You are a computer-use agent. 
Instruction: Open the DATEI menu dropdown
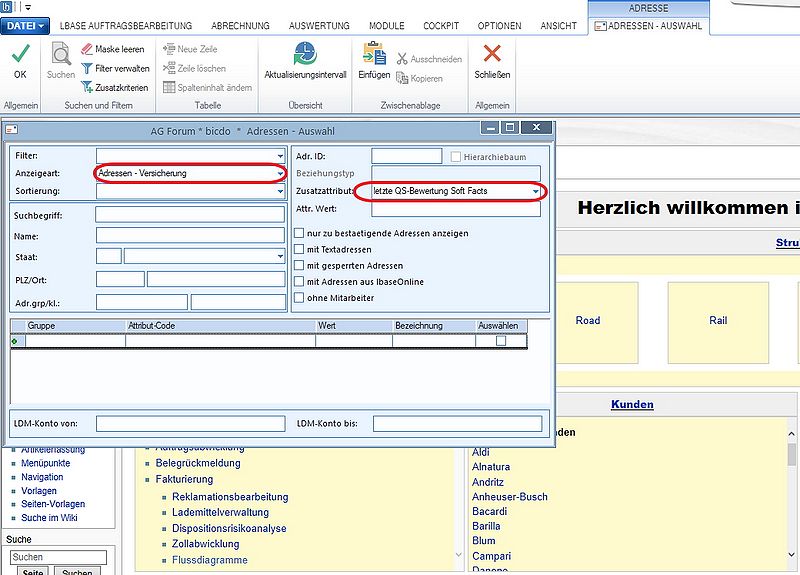click(25, 26)
